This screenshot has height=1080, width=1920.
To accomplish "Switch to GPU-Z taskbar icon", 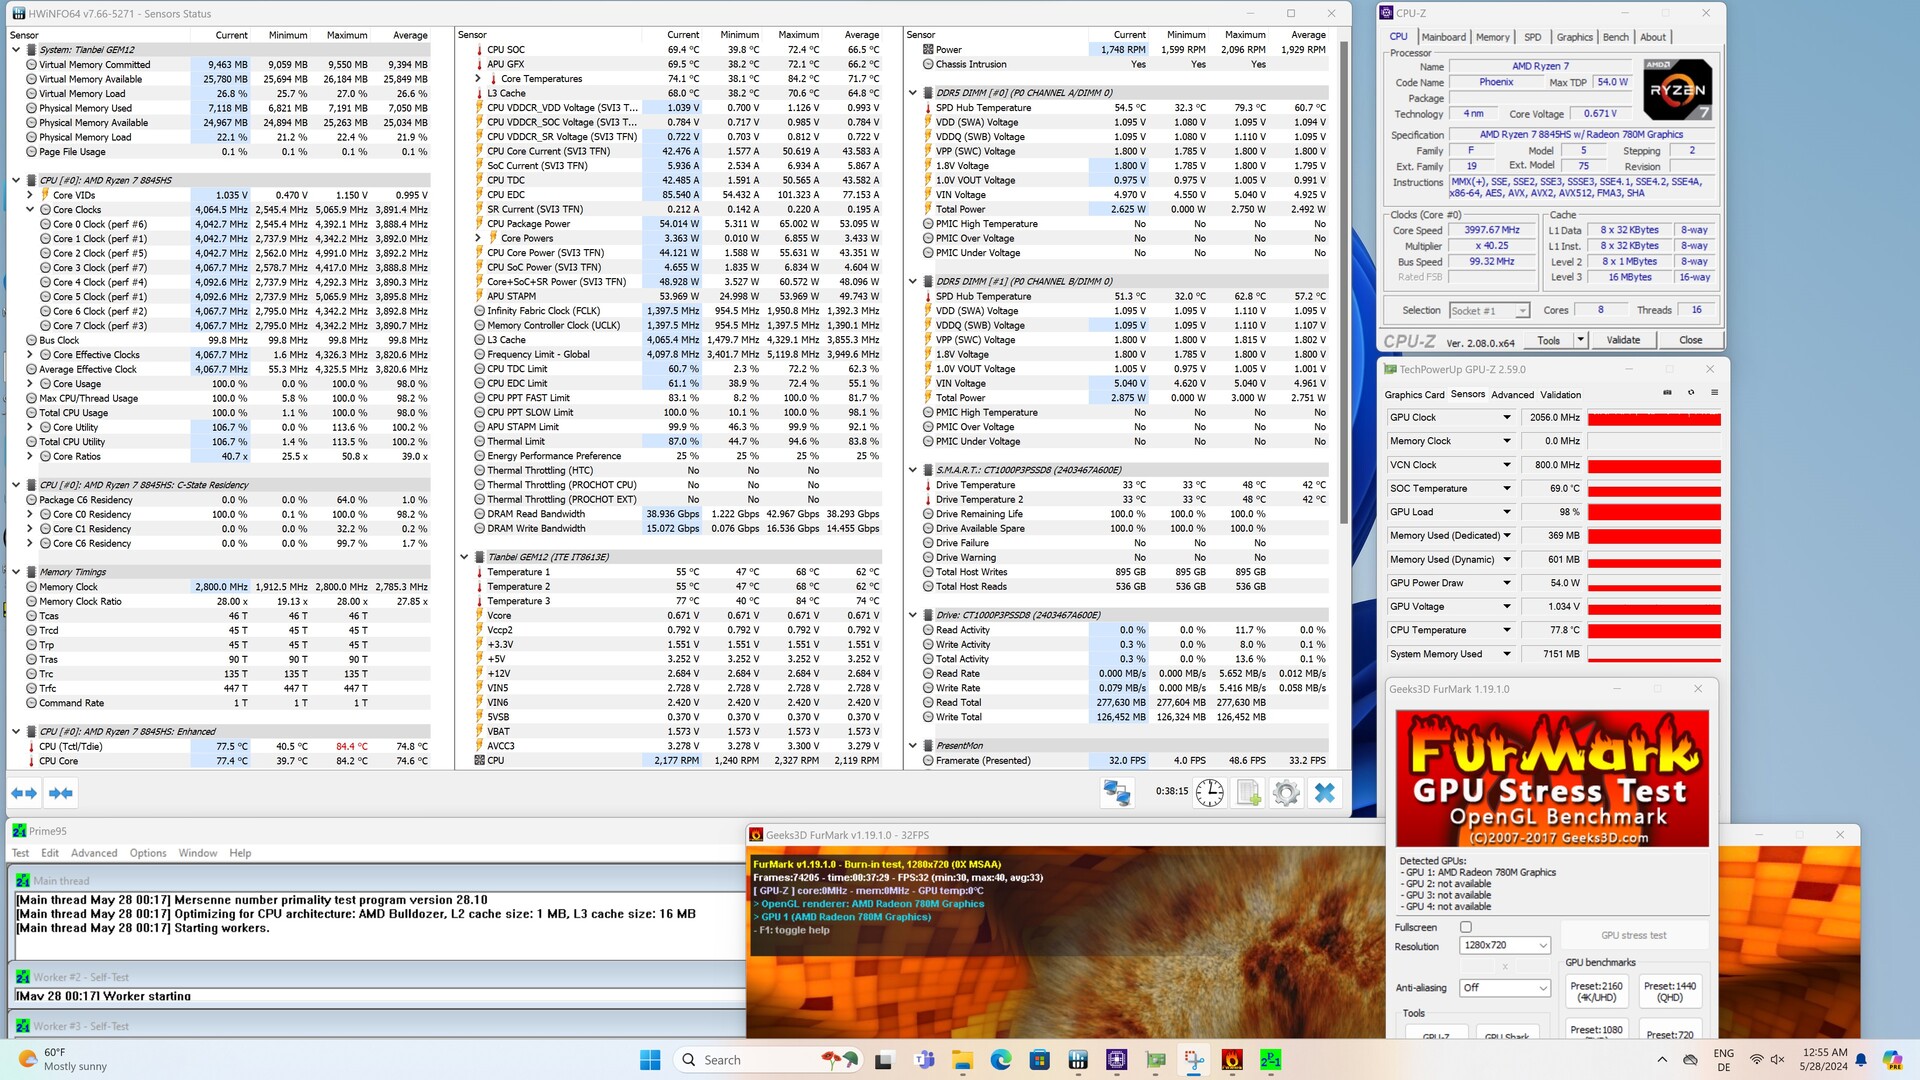I will click(1156, 1060).
